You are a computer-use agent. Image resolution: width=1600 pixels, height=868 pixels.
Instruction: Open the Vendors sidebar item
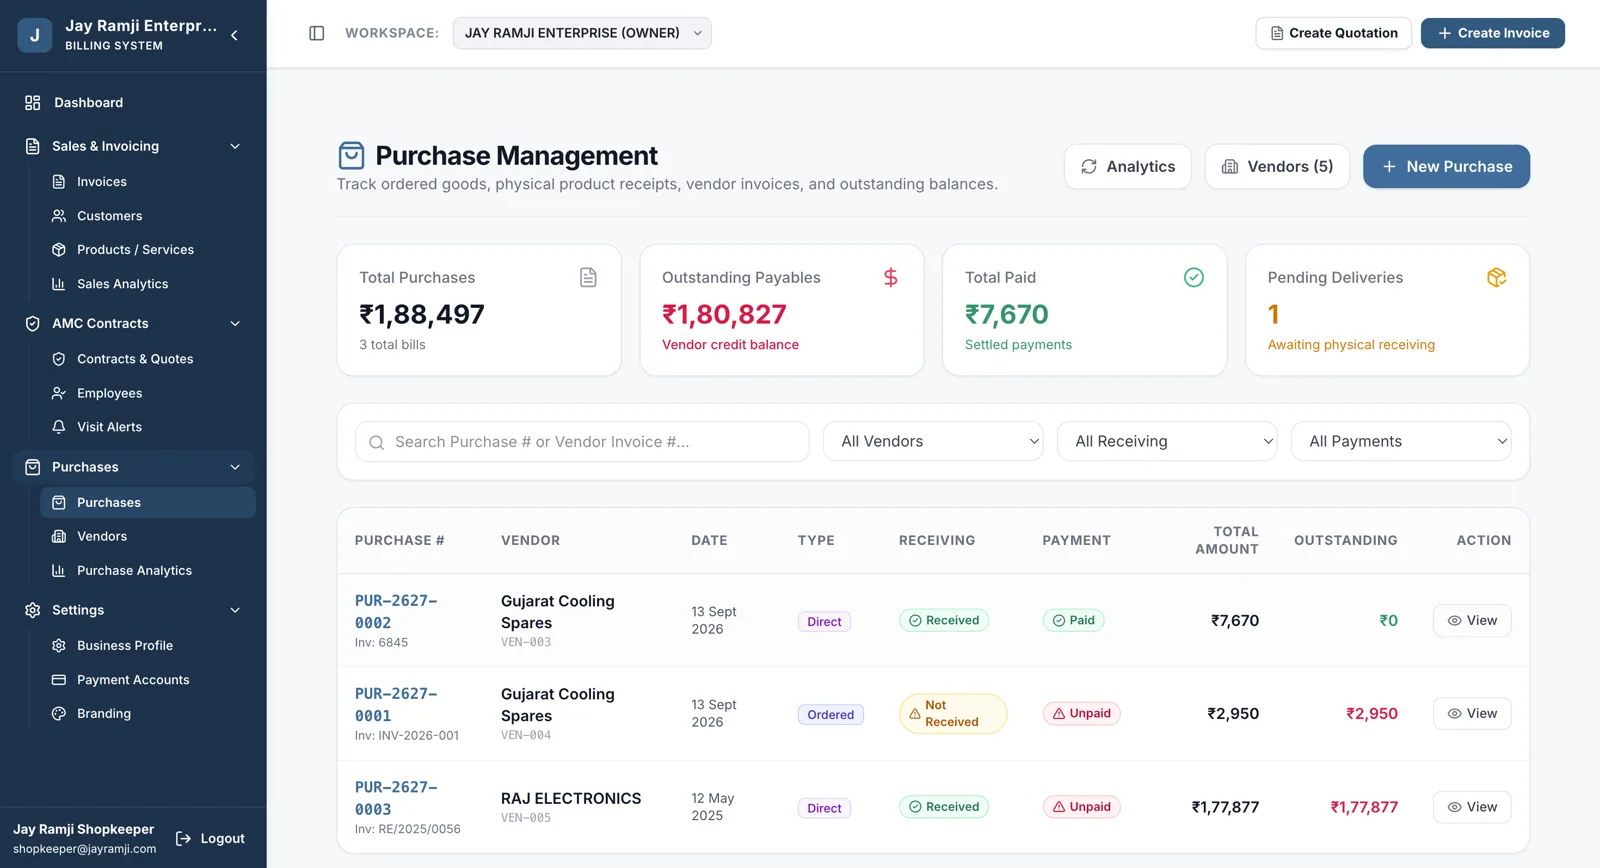click(147, 536)
